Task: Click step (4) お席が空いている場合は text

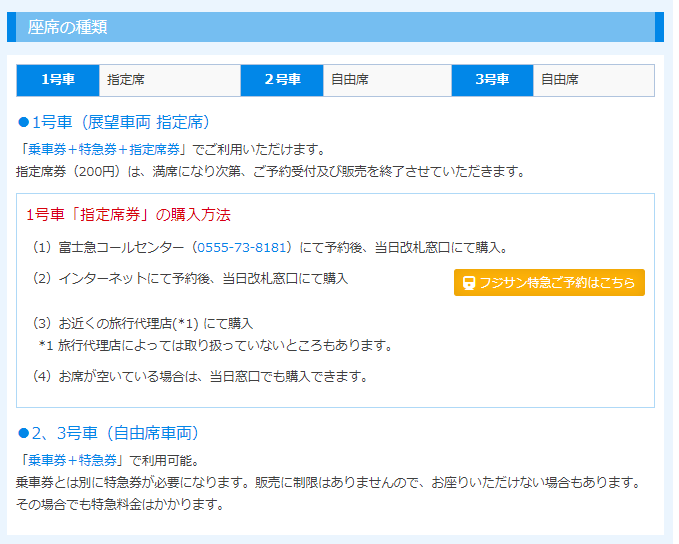Action: (200, 376)
